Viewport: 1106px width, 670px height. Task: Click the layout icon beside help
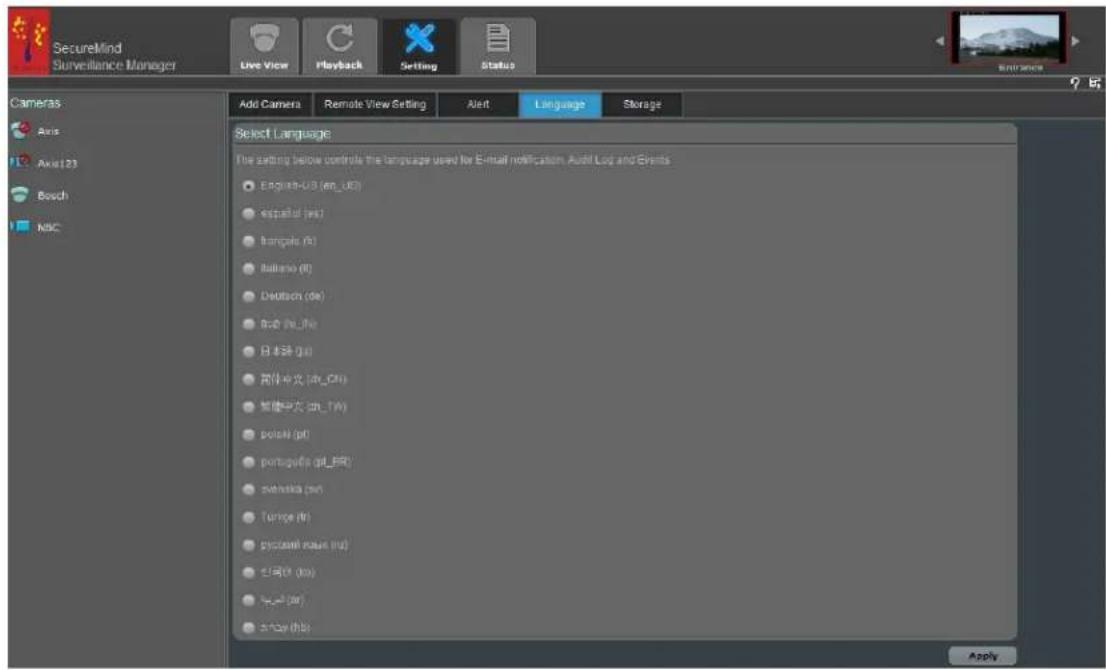(x=1094, y=83)
